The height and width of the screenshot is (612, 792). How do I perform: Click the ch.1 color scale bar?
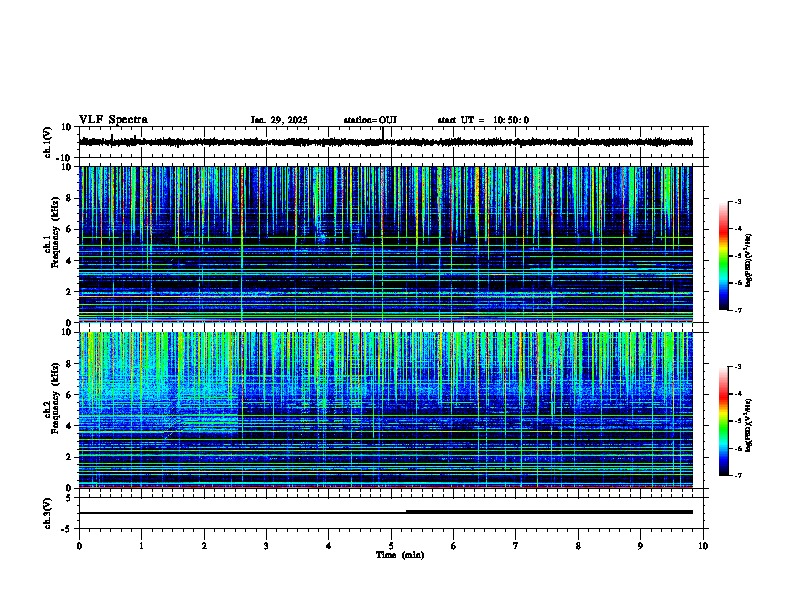click(724, 256)
